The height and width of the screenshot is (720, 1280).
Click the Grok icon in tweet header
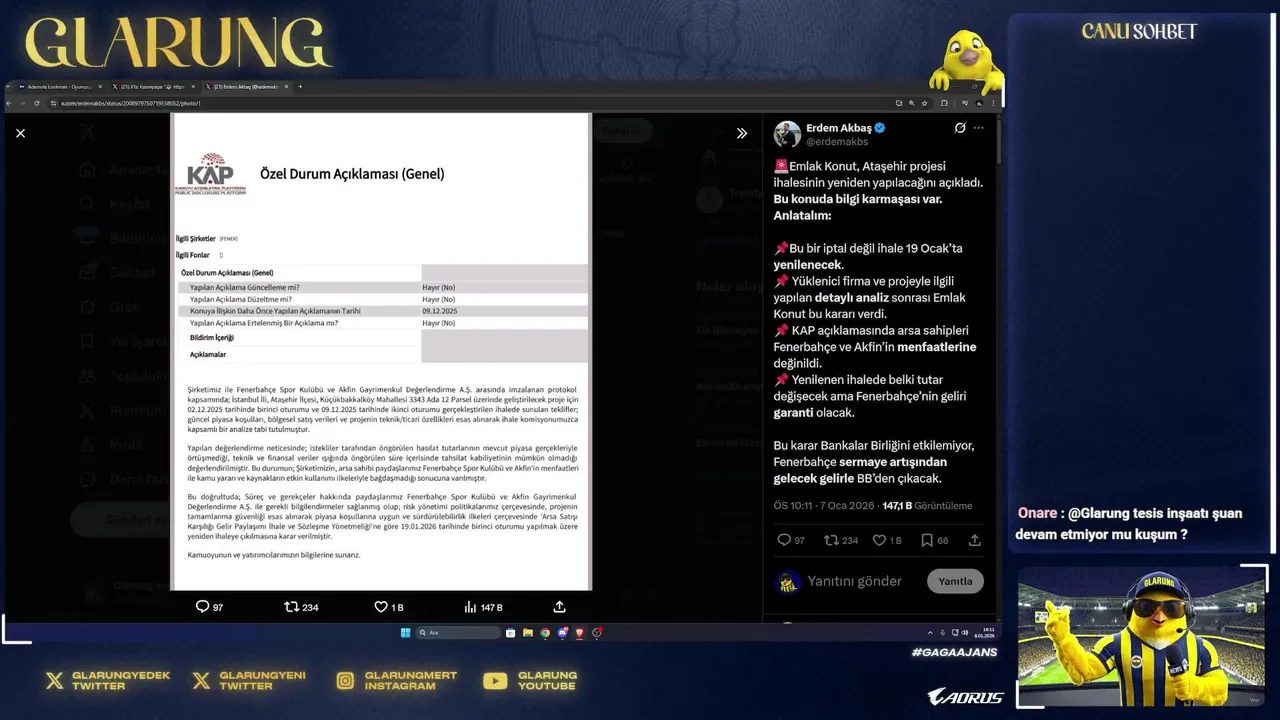point(960,128)
